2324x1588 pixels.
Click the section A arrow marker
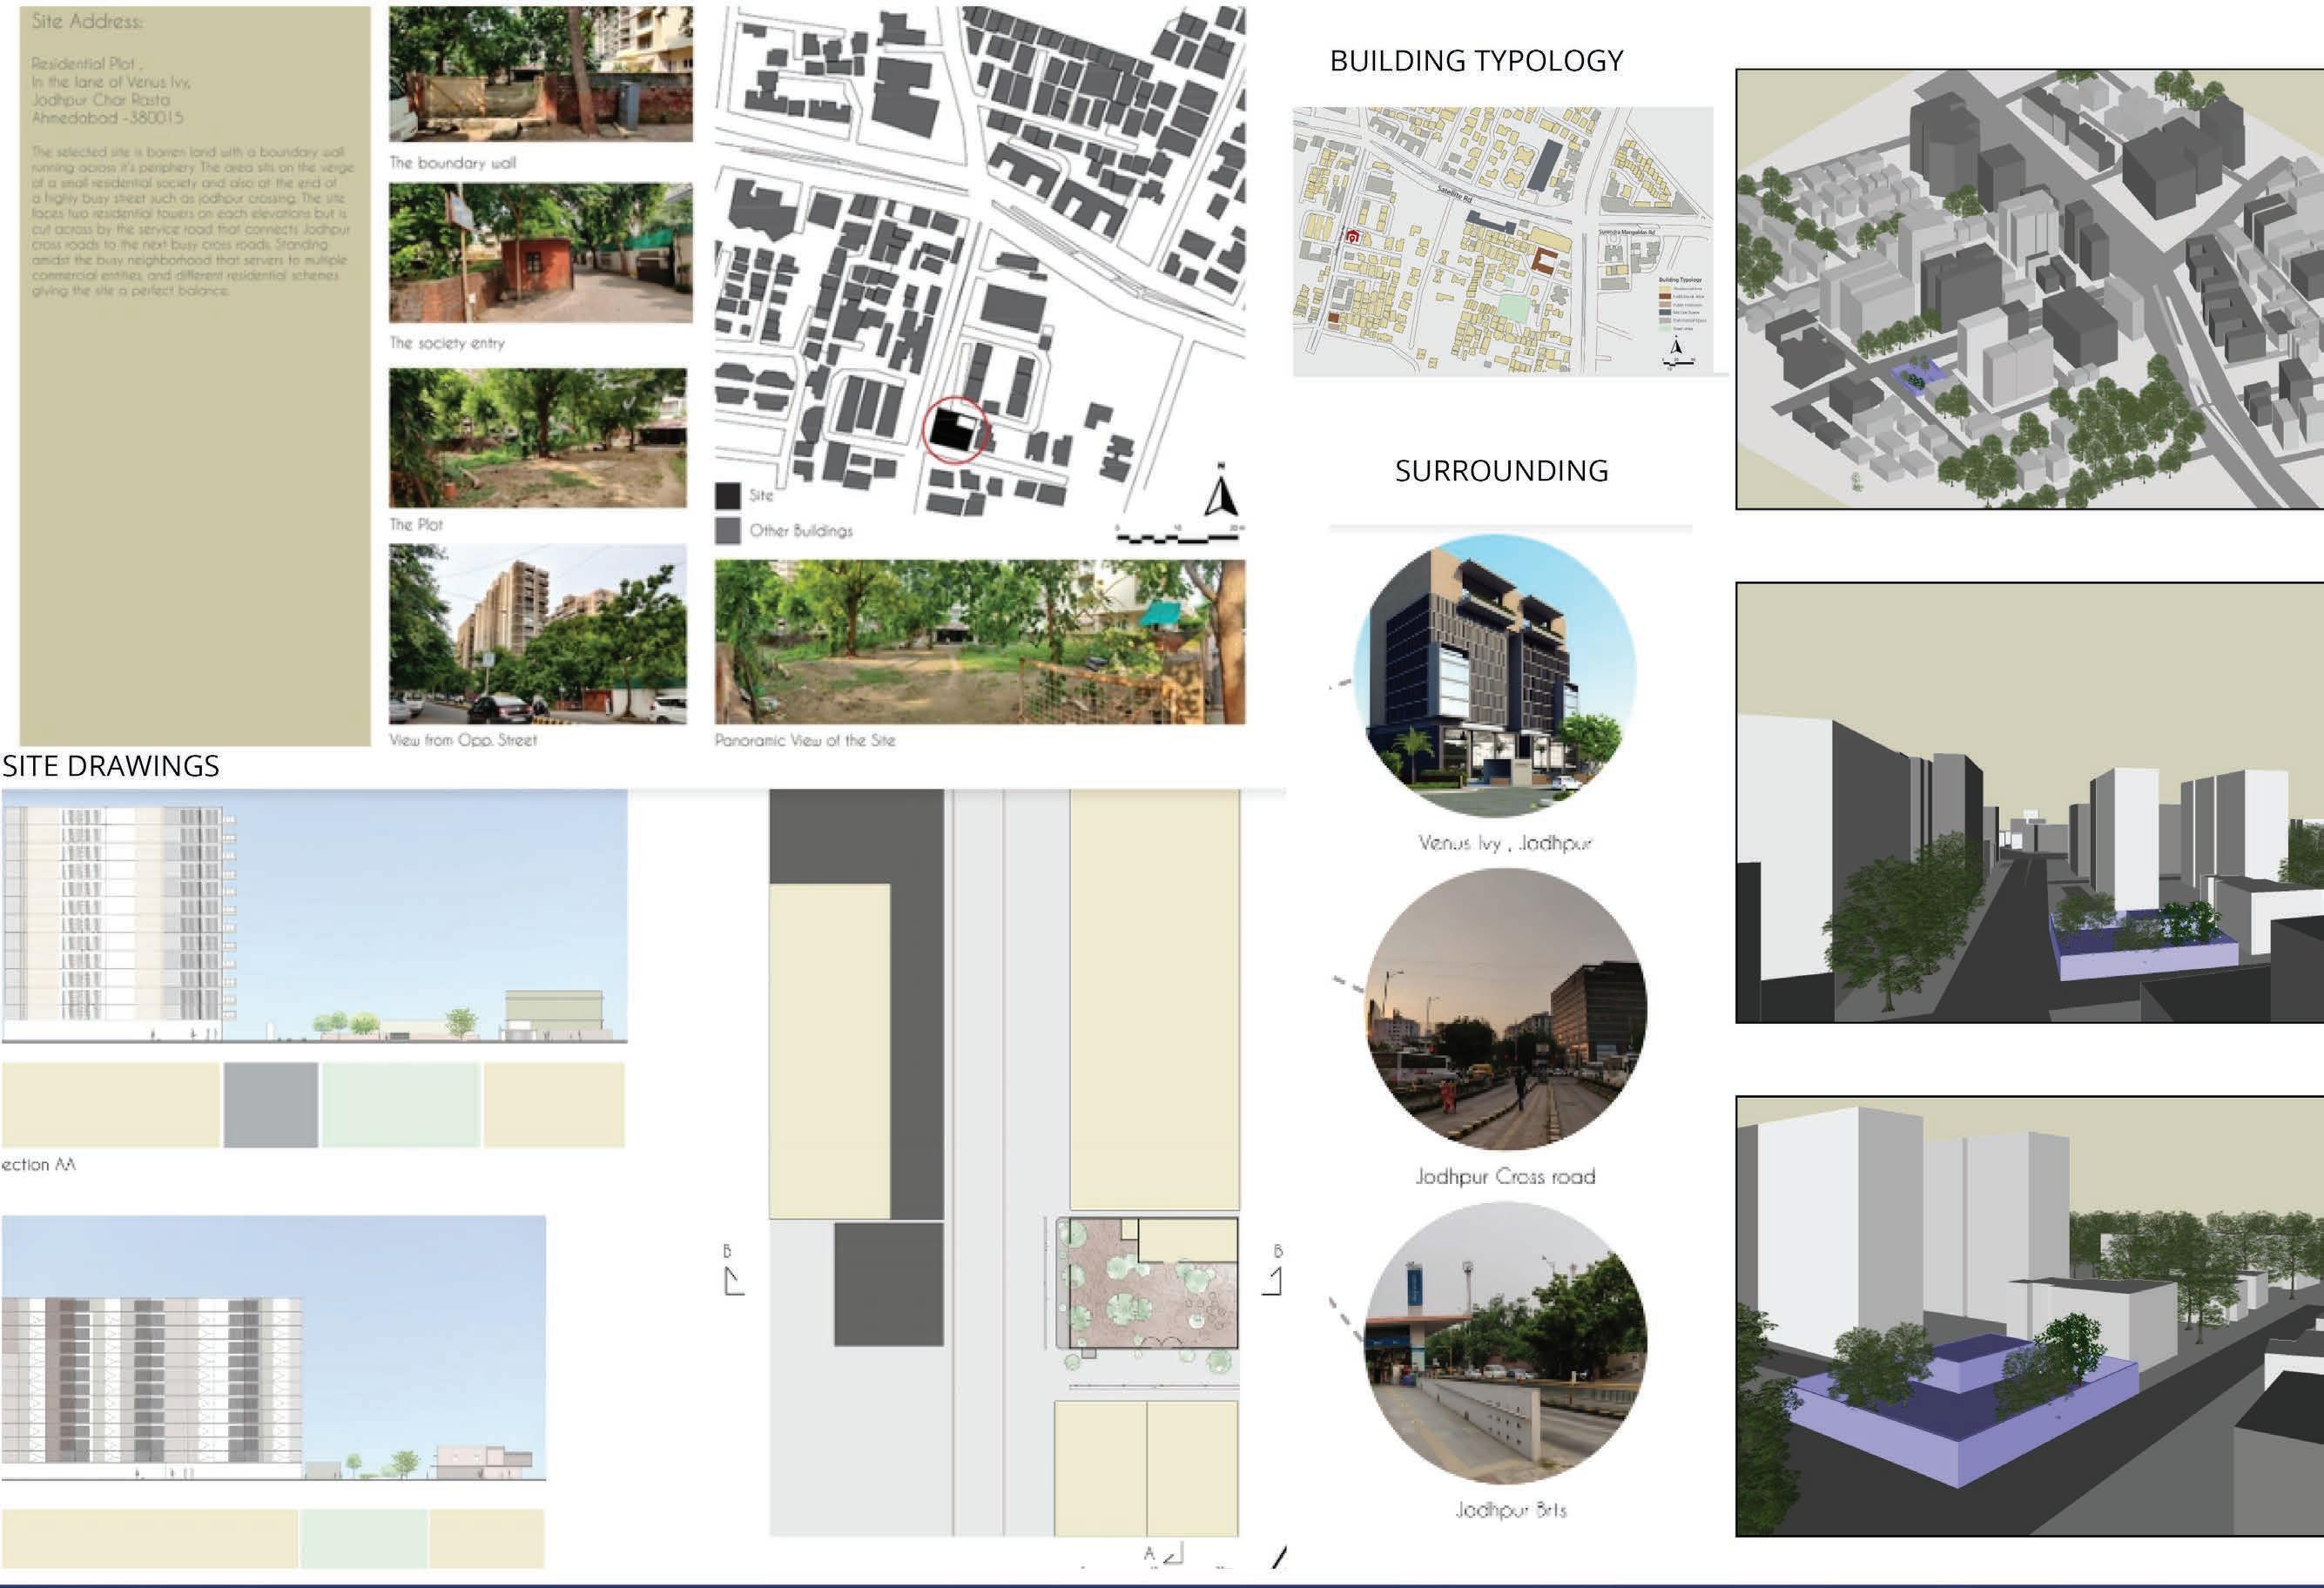pos(1172,1554)
